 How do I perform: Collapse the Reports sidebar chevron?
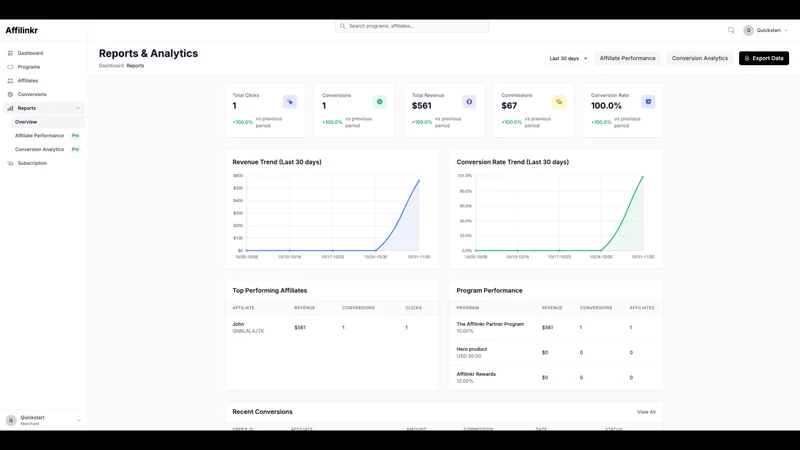pos(78,108)
